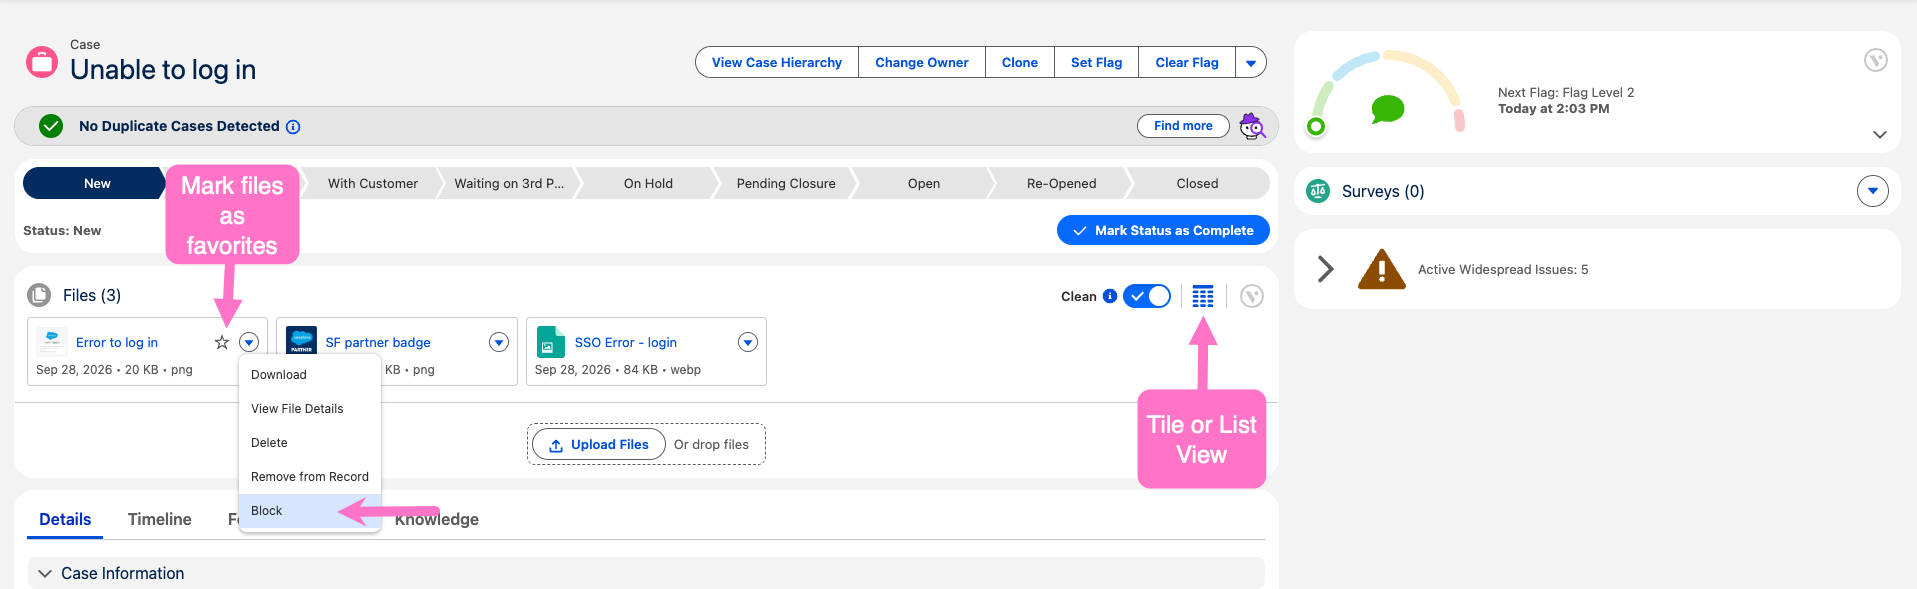Click the round icon right of the grid view icon
The image size is (1917, 589).
pos(1252,296)
